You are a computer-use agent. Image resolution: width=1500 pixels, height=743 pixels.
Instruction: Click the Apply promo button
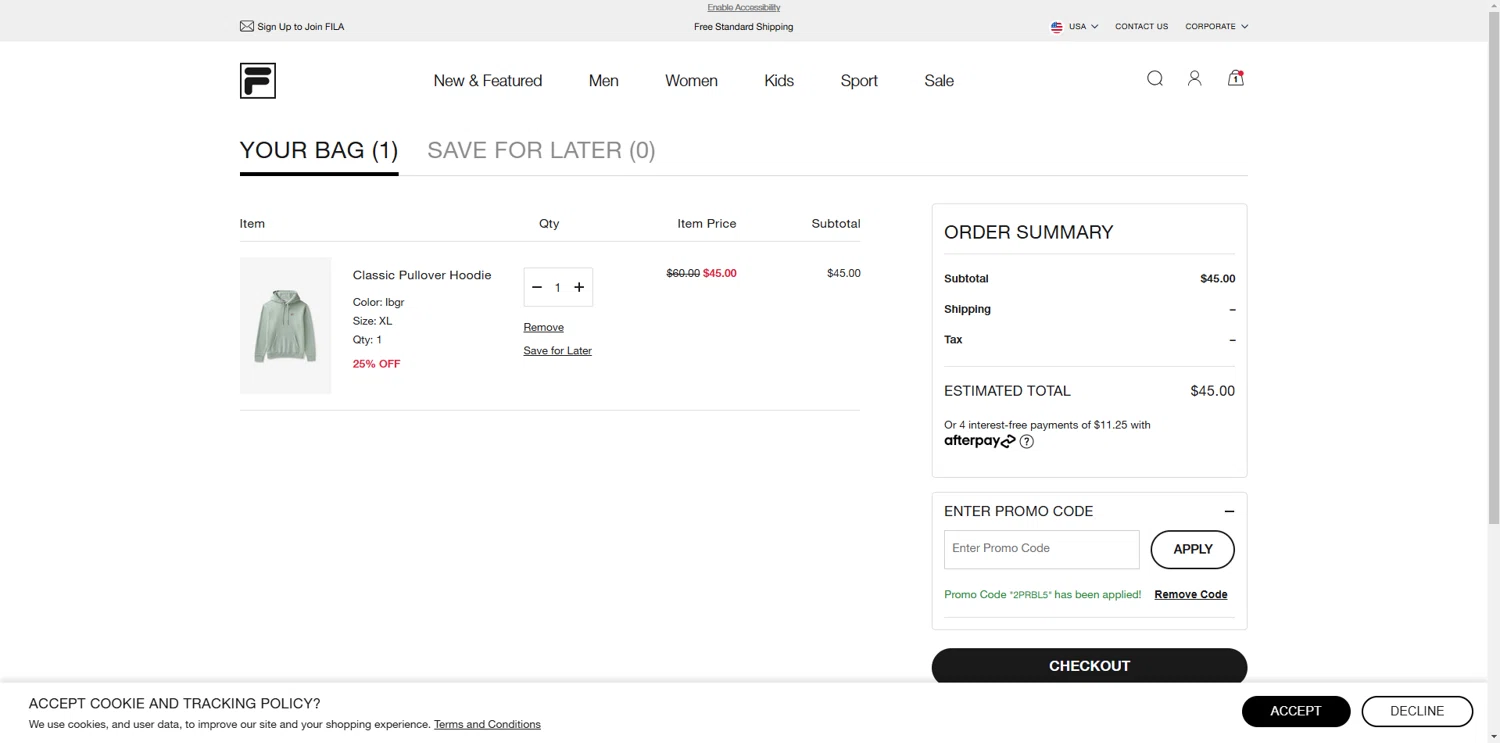[x=1193, y=549]
